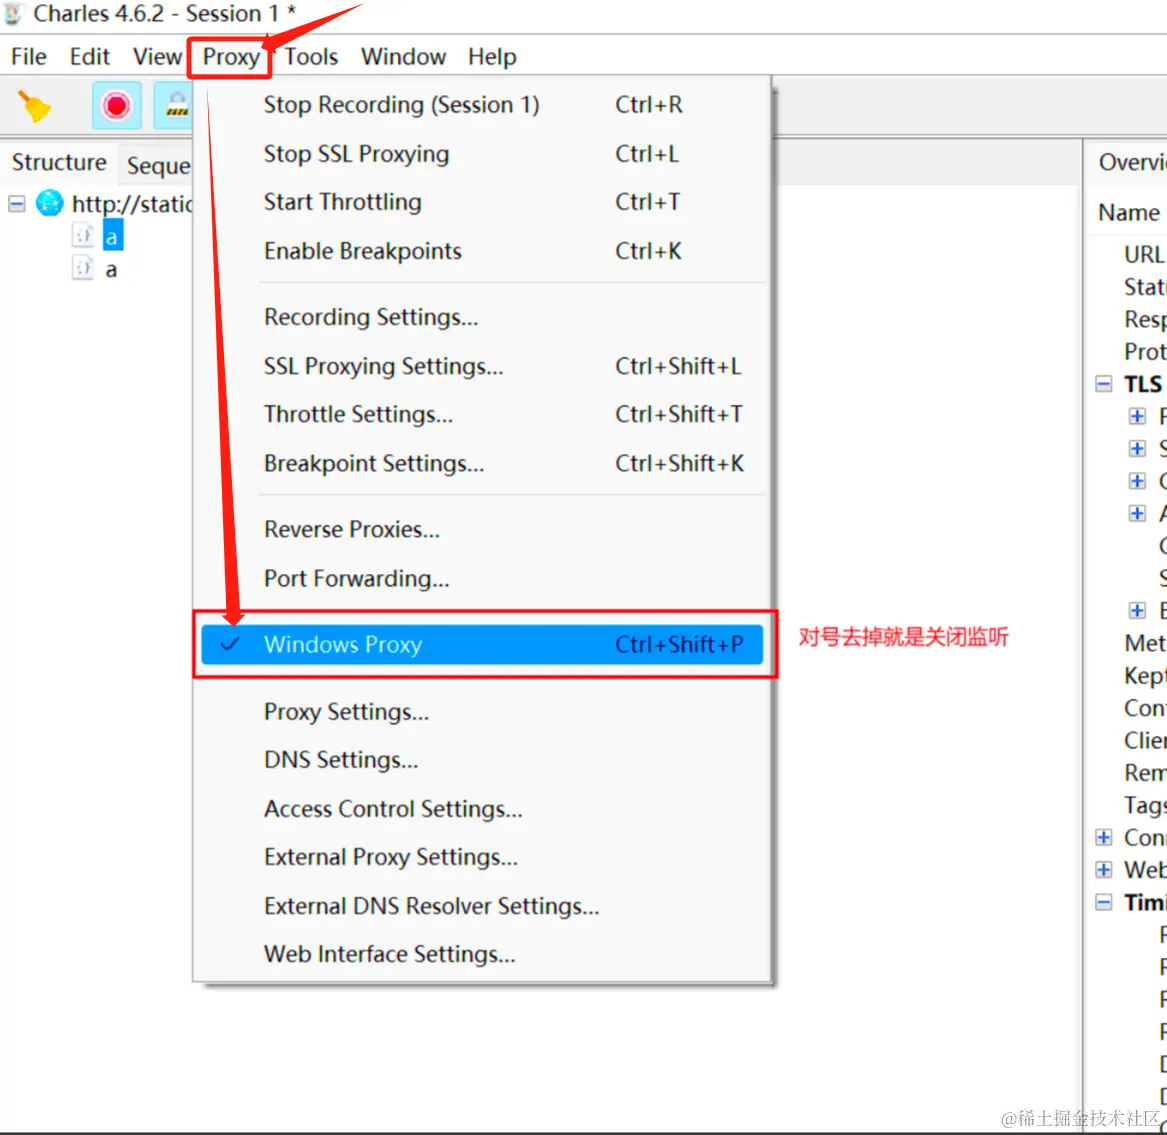Screen dimensions: 1167x1135
Task: Open External Proxy Settings...
Action: [482, 857]
